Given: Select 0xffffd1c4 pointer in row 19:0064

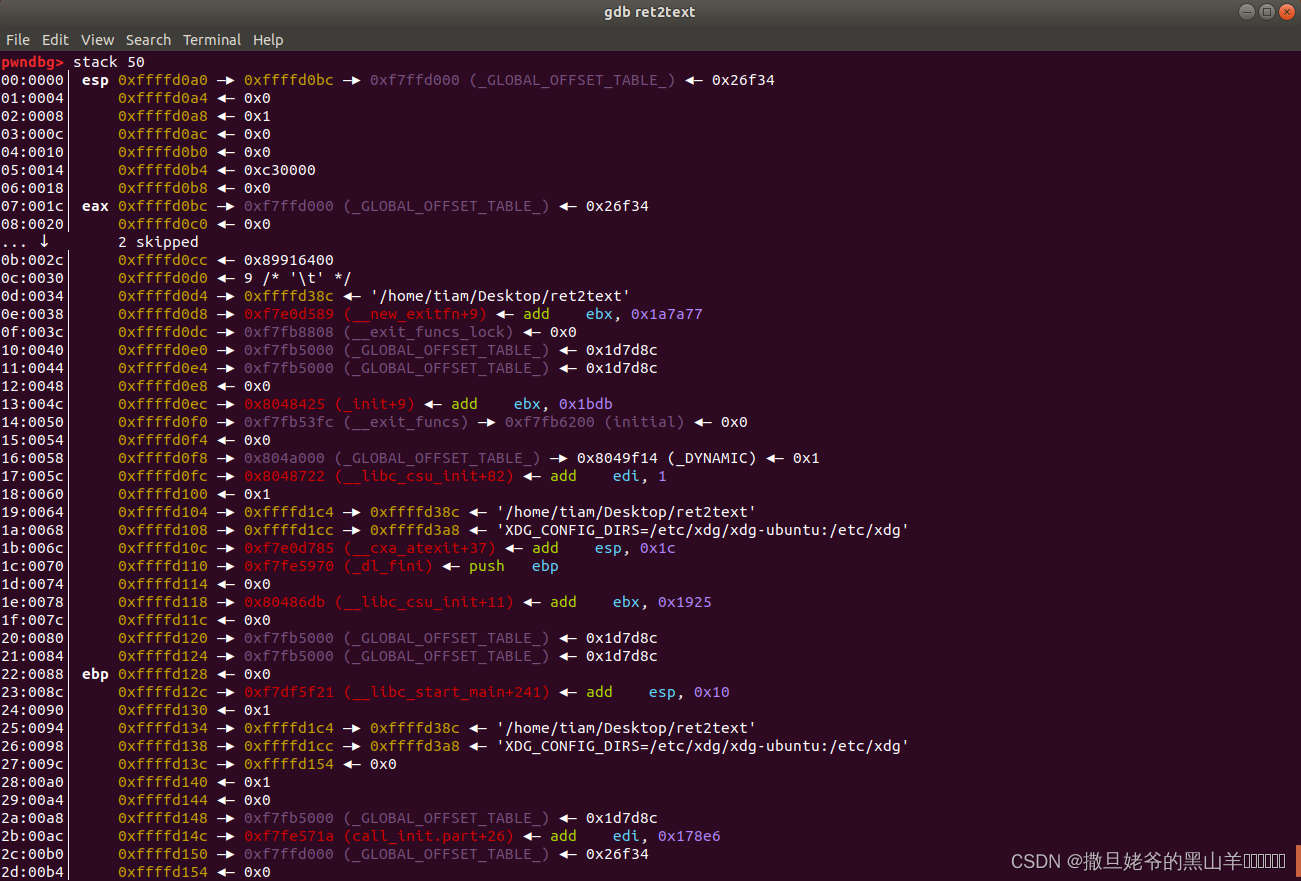Looking at the screenshot, I should click(289, 512).
